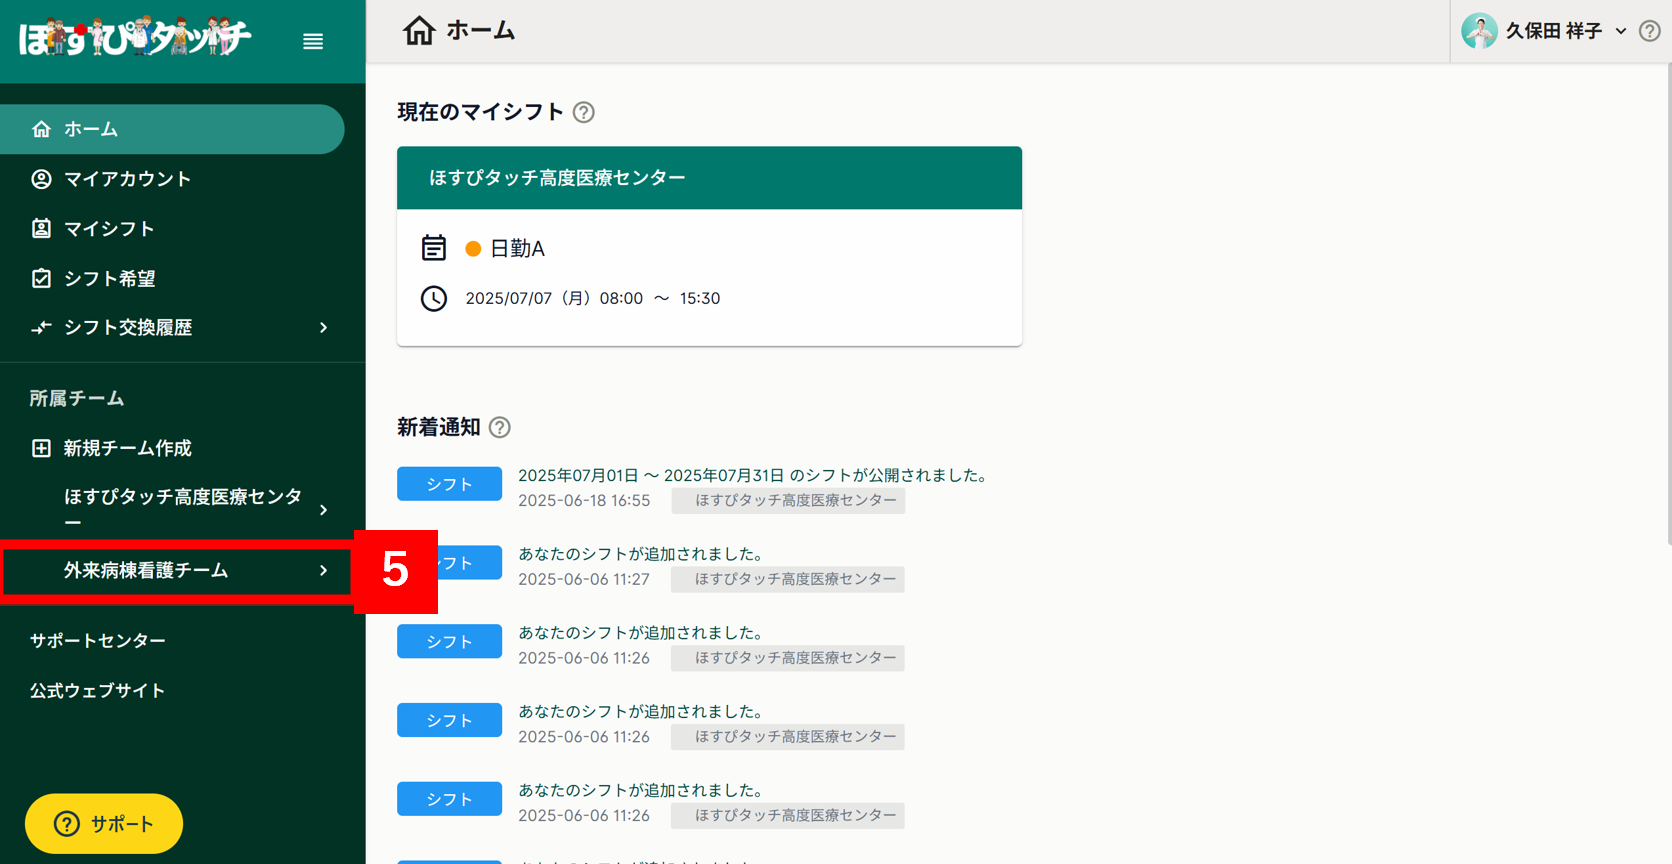Viewport: 1672px width, 864px height.
Task: Select 外来病棟看護チーム in sidebar
Action: click(x=178, y=570)
